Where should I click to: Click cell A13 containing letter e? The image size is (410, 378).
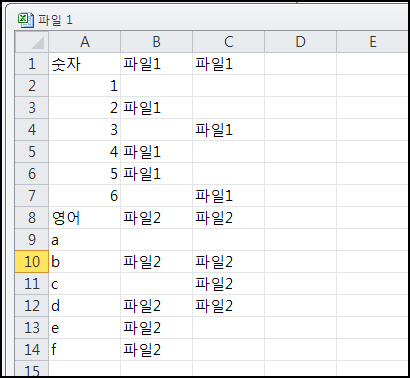[x=85, y=328]
